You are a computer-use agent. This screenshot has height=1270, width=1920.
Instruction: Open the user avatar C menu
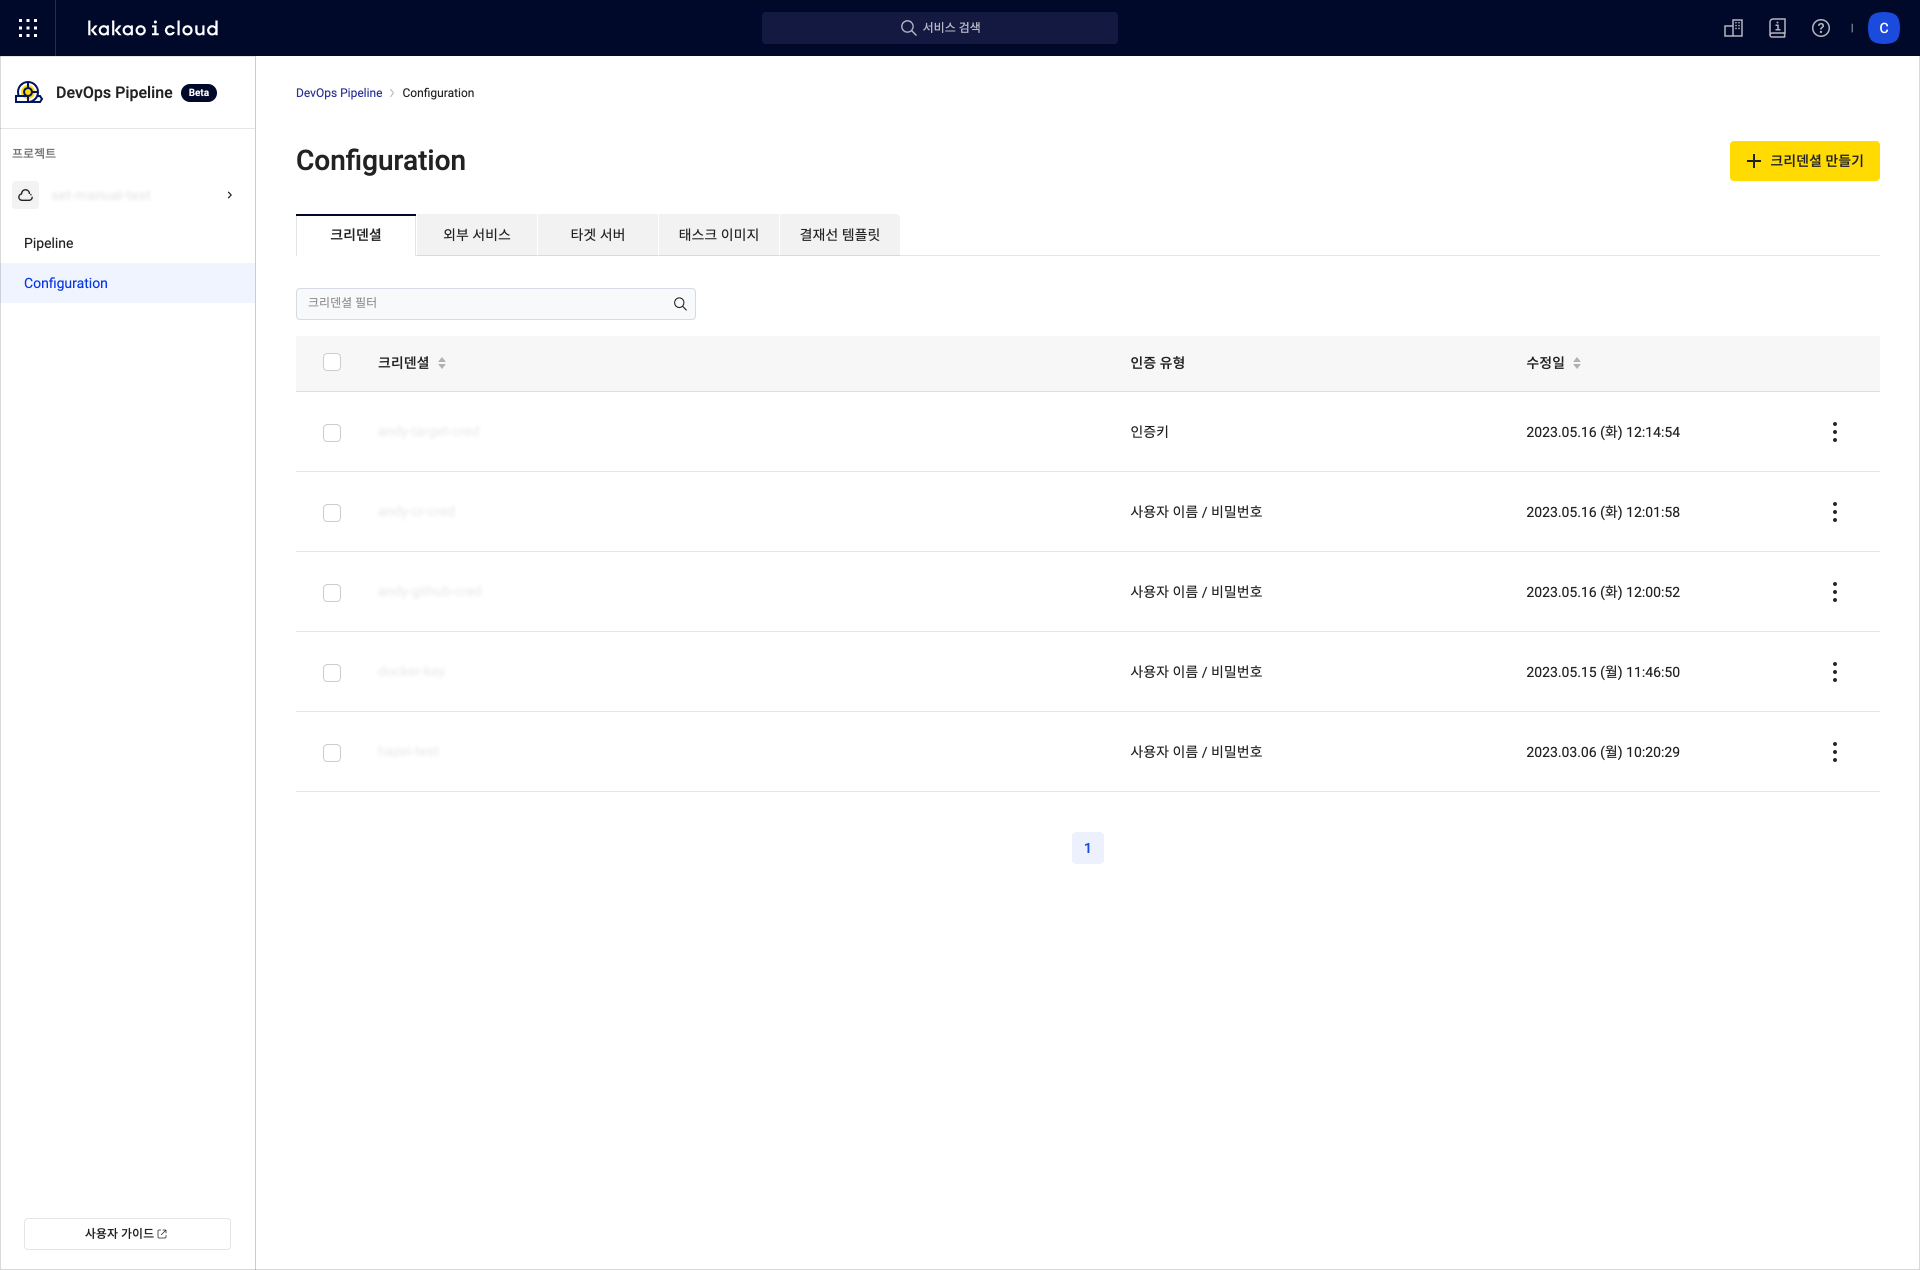click(x=1884, y=28)
